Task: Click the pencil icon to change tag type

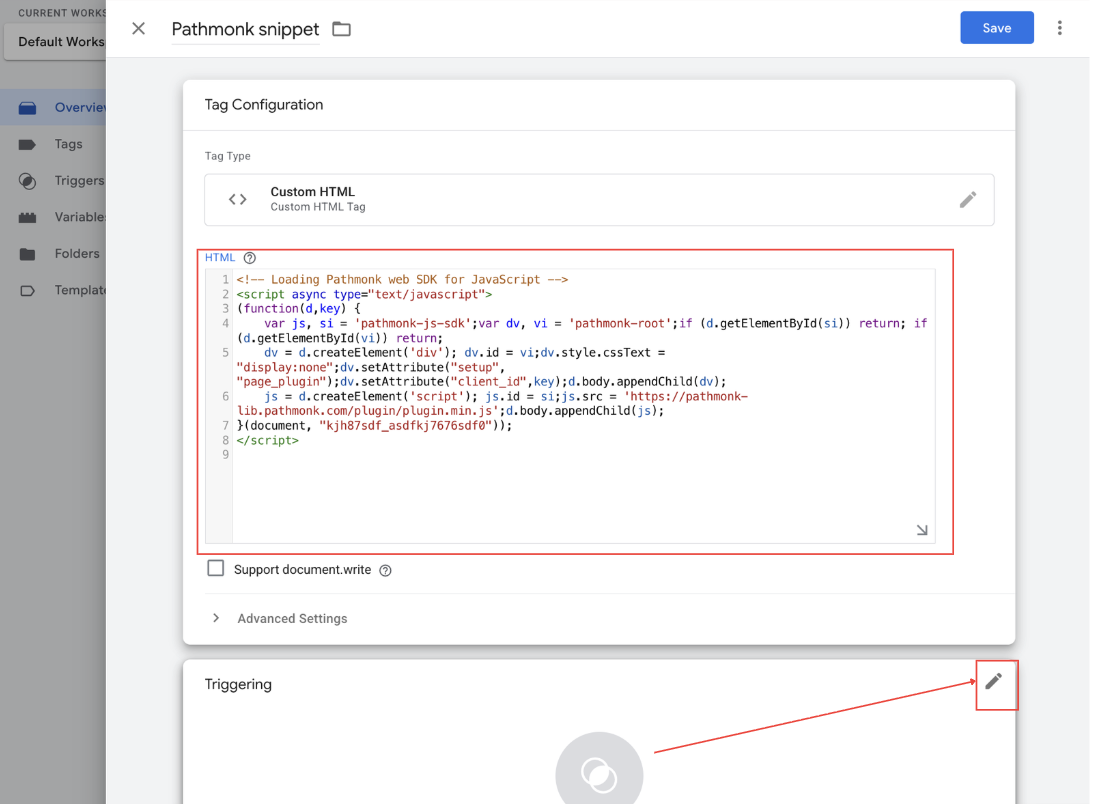Action: (x=967, y=200)
